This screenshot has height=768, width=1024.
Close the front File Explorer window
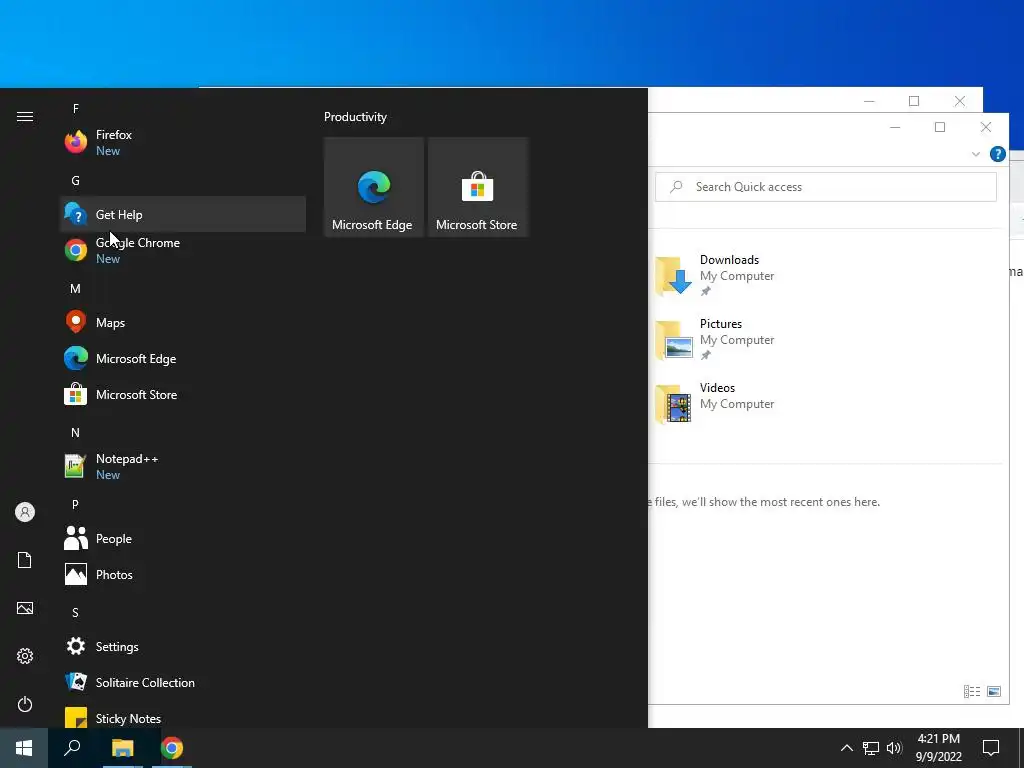point(986,127)
